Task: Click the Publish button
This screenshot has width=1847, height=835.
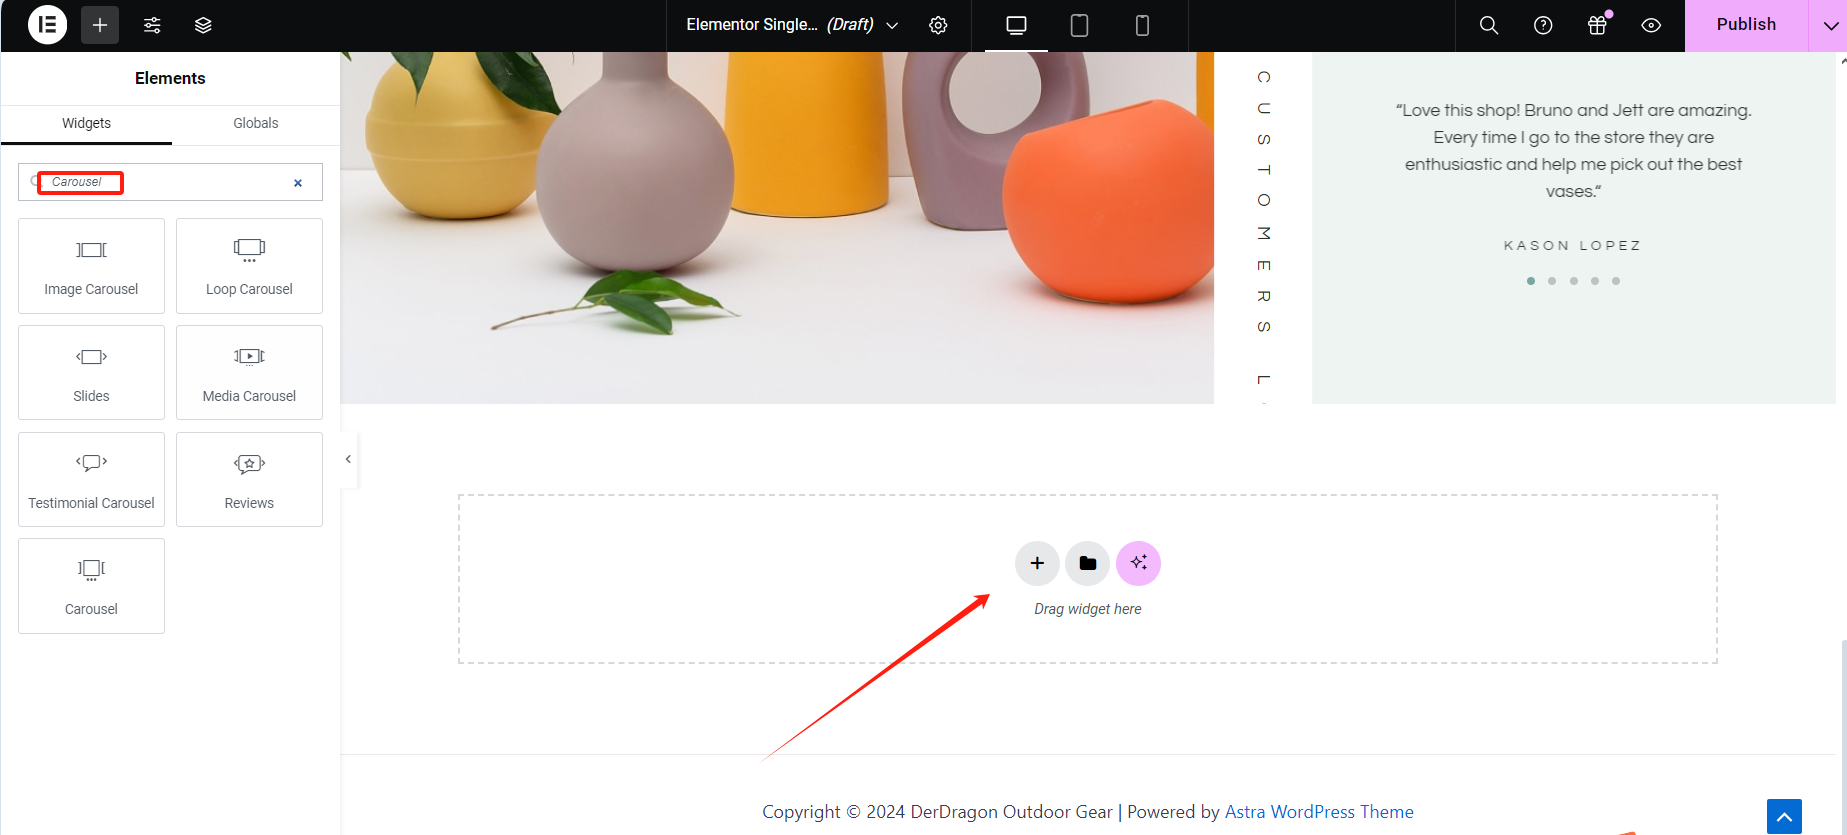Action: 1746,25
